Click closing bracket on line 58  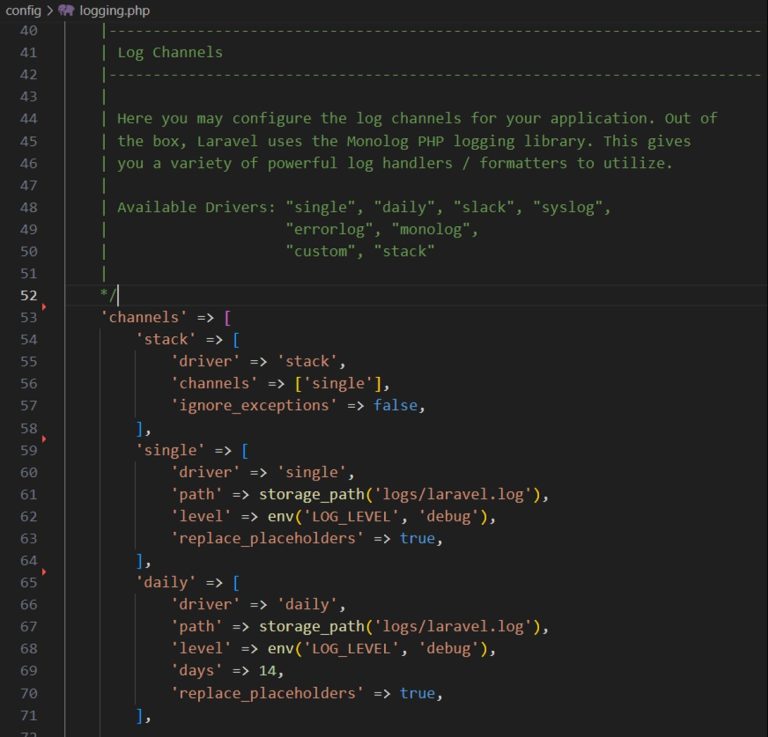(140, 428)
